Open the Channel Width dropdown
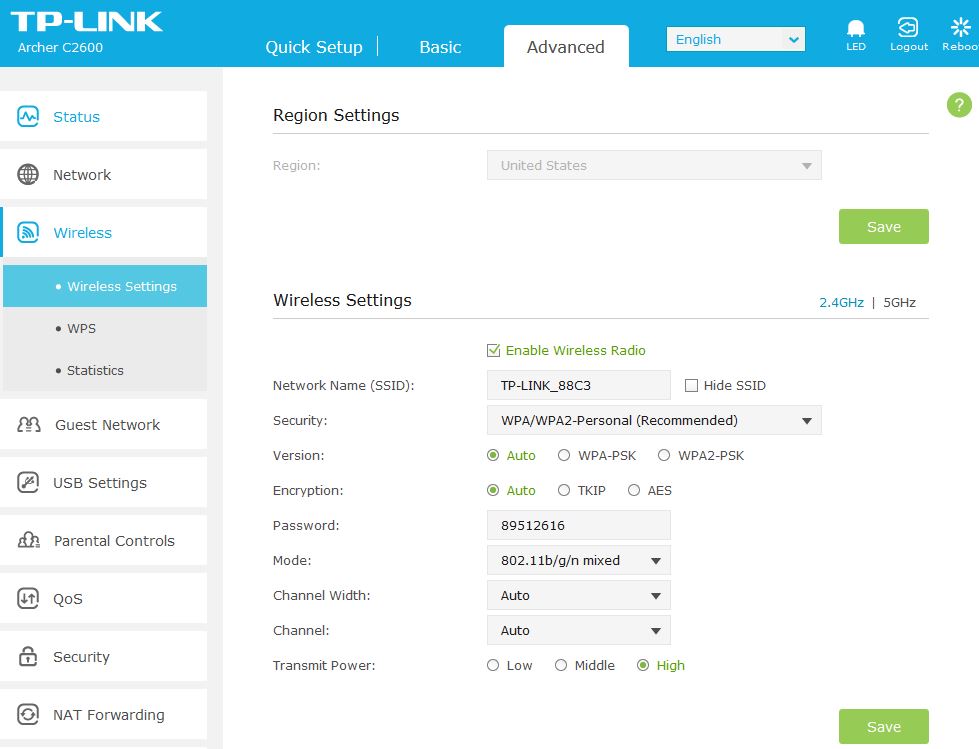 coord(579,595)
